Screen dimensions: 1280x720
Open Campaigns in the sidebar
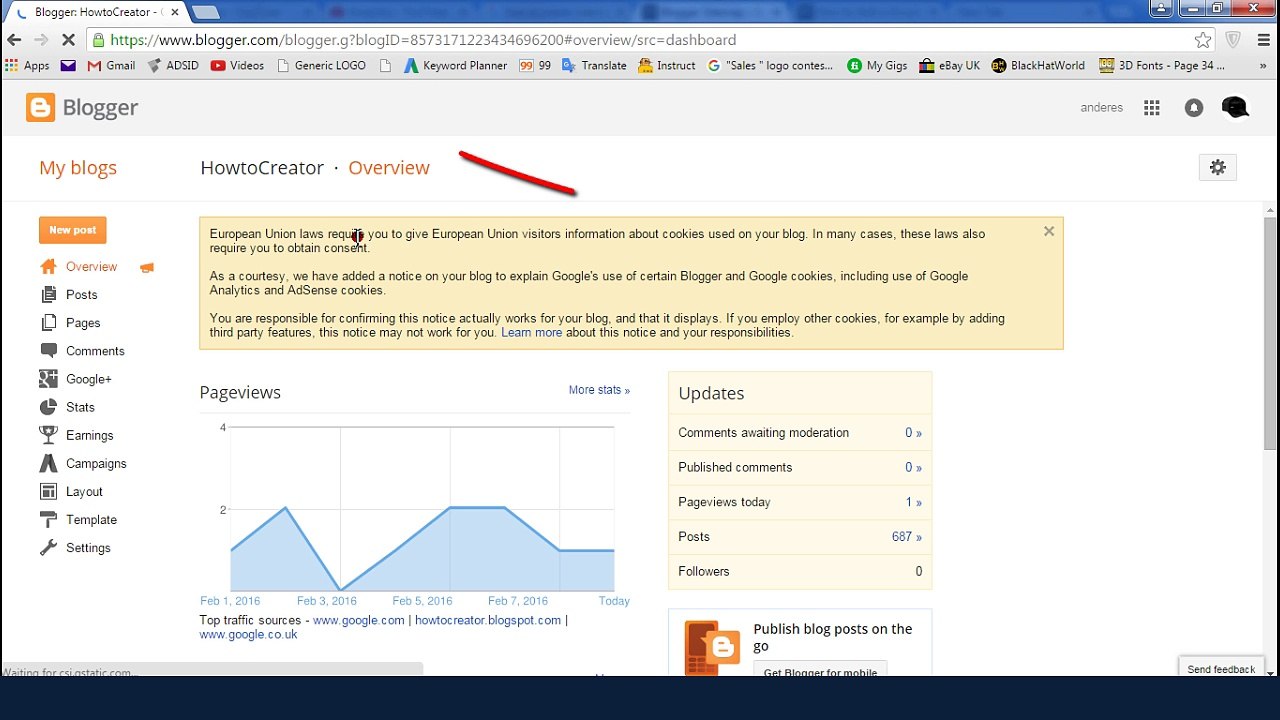[96, 464]
